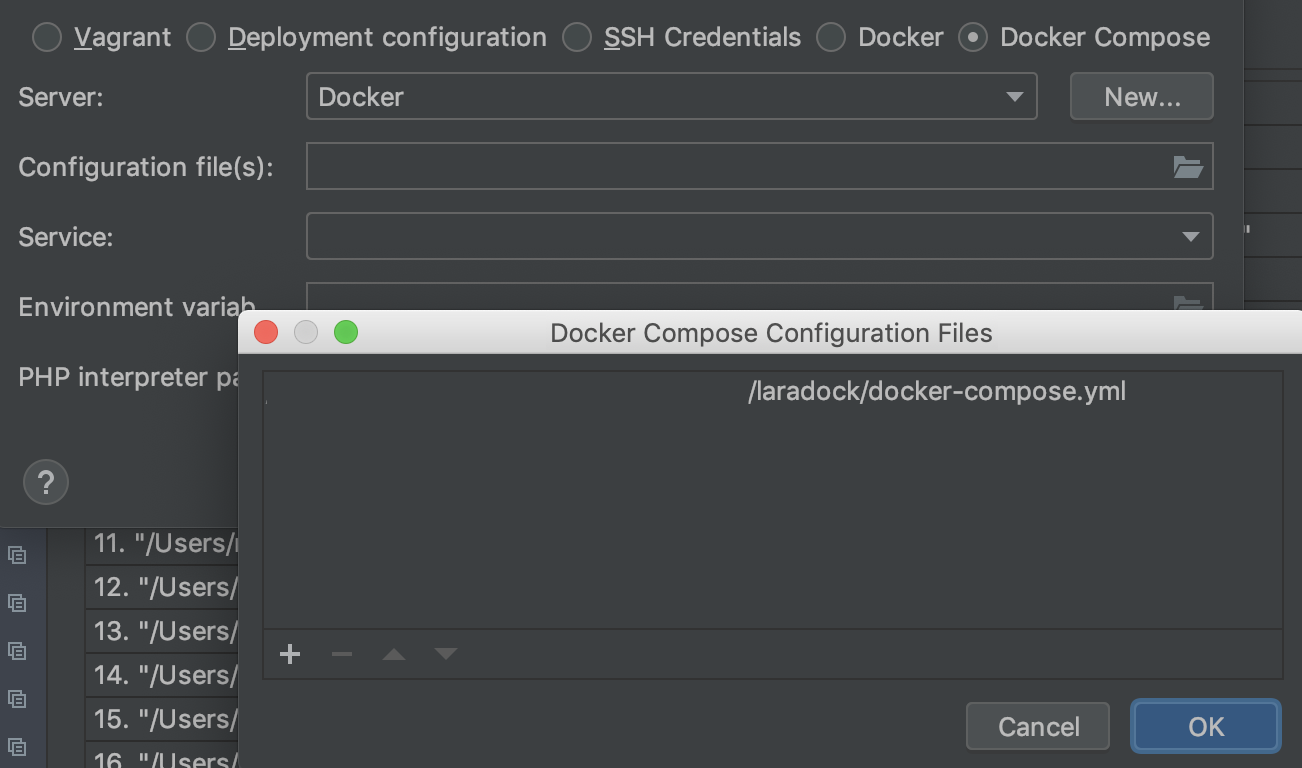Move configuration file down with arrow icon
1302x768 pixels.
click(446, 654)
